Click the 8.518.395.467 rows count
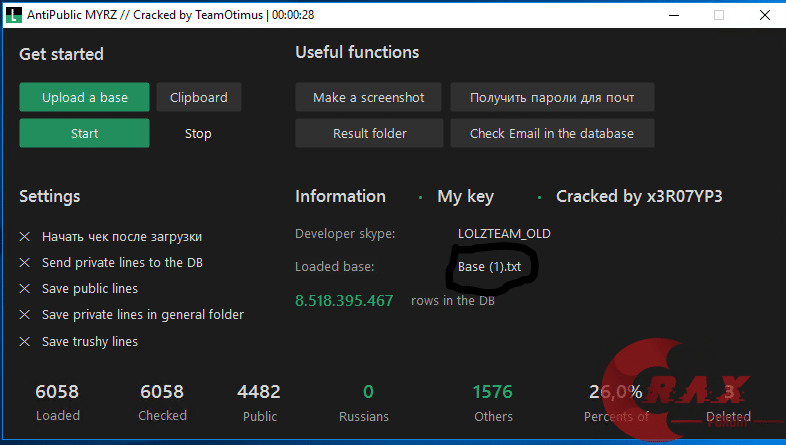 pyautogui.click(x=344, y=301)
